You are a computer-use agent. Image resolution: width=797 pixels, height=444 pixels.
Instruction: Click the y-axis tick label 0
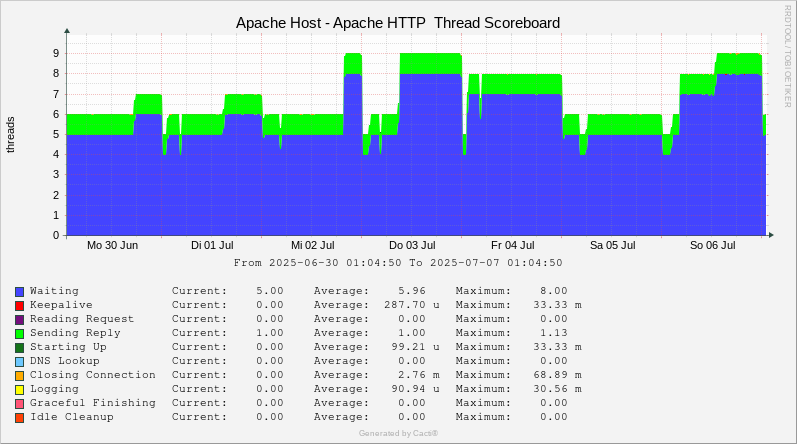tap(56, 235)
